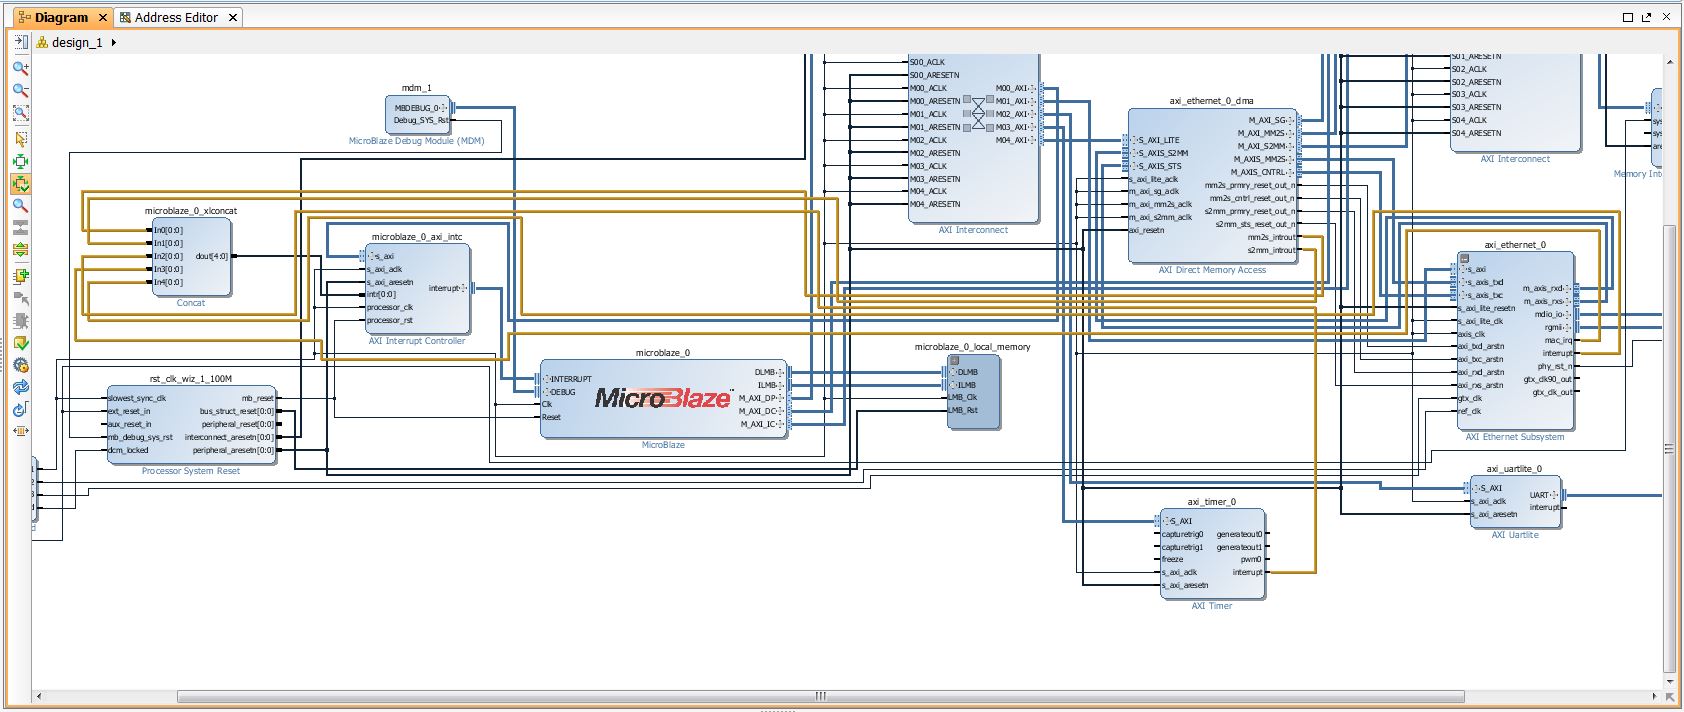Click the Collapse All blocks icon

tap(20, 228)
